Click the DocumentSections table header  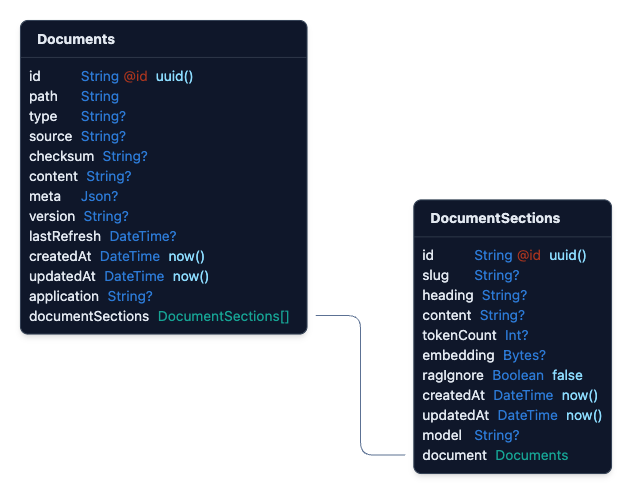click(495, 218)
